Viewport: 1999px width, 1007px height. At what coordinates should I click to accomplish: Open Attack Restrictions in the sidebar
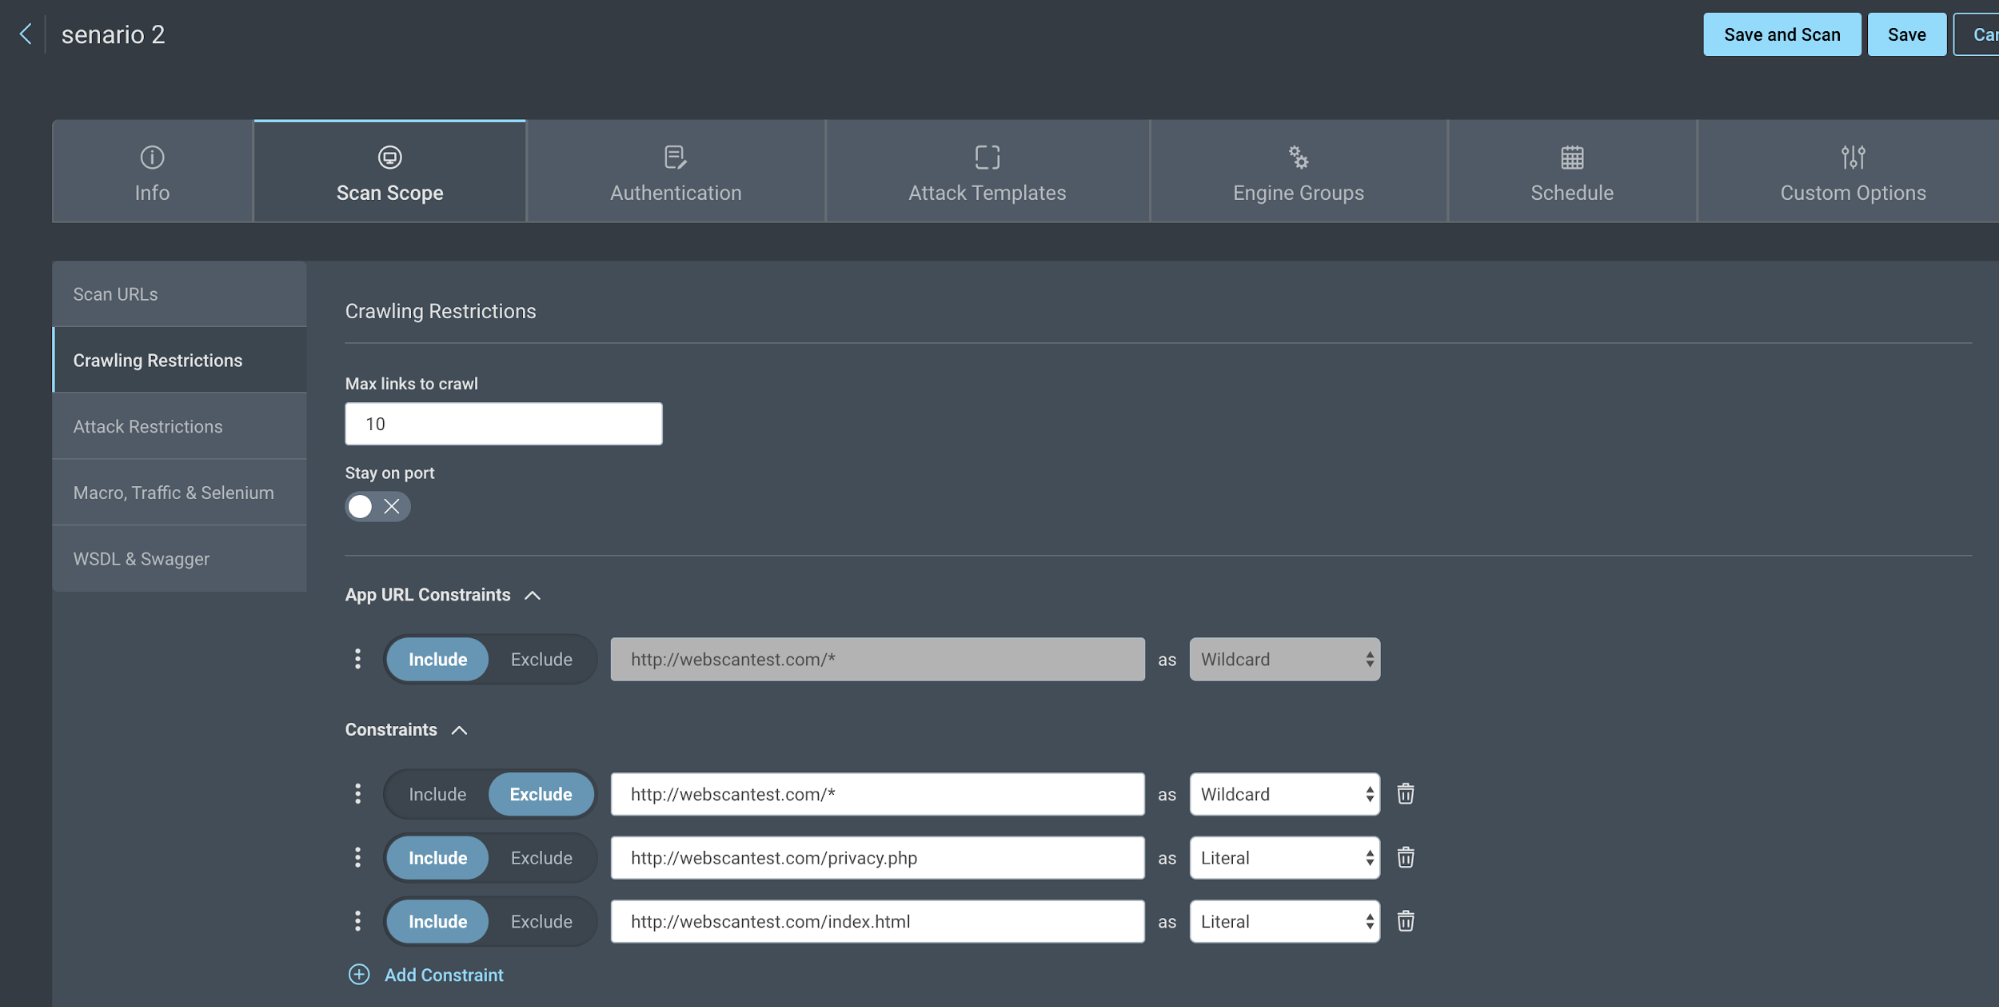pos(148,427)
